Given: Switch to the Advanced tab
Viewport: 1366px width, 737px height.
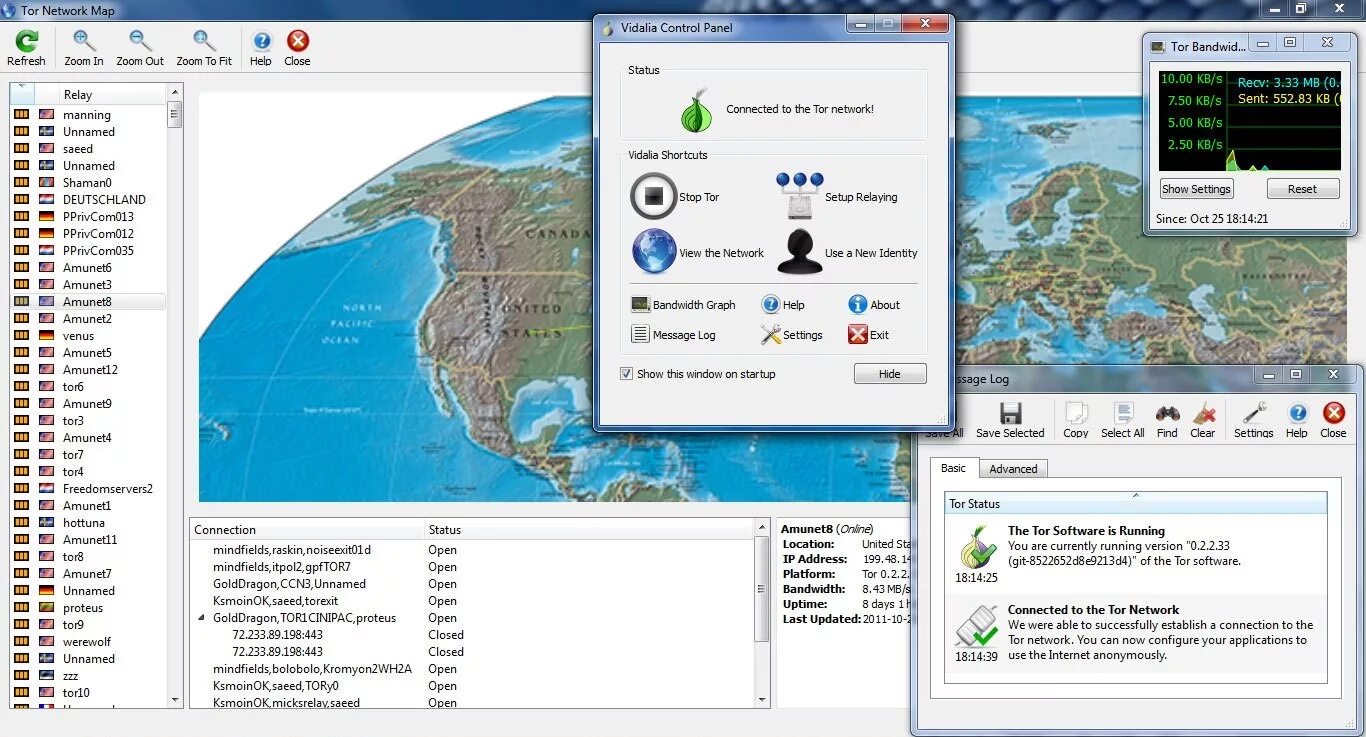Looking at the screenshot, I should (1013, 469).
